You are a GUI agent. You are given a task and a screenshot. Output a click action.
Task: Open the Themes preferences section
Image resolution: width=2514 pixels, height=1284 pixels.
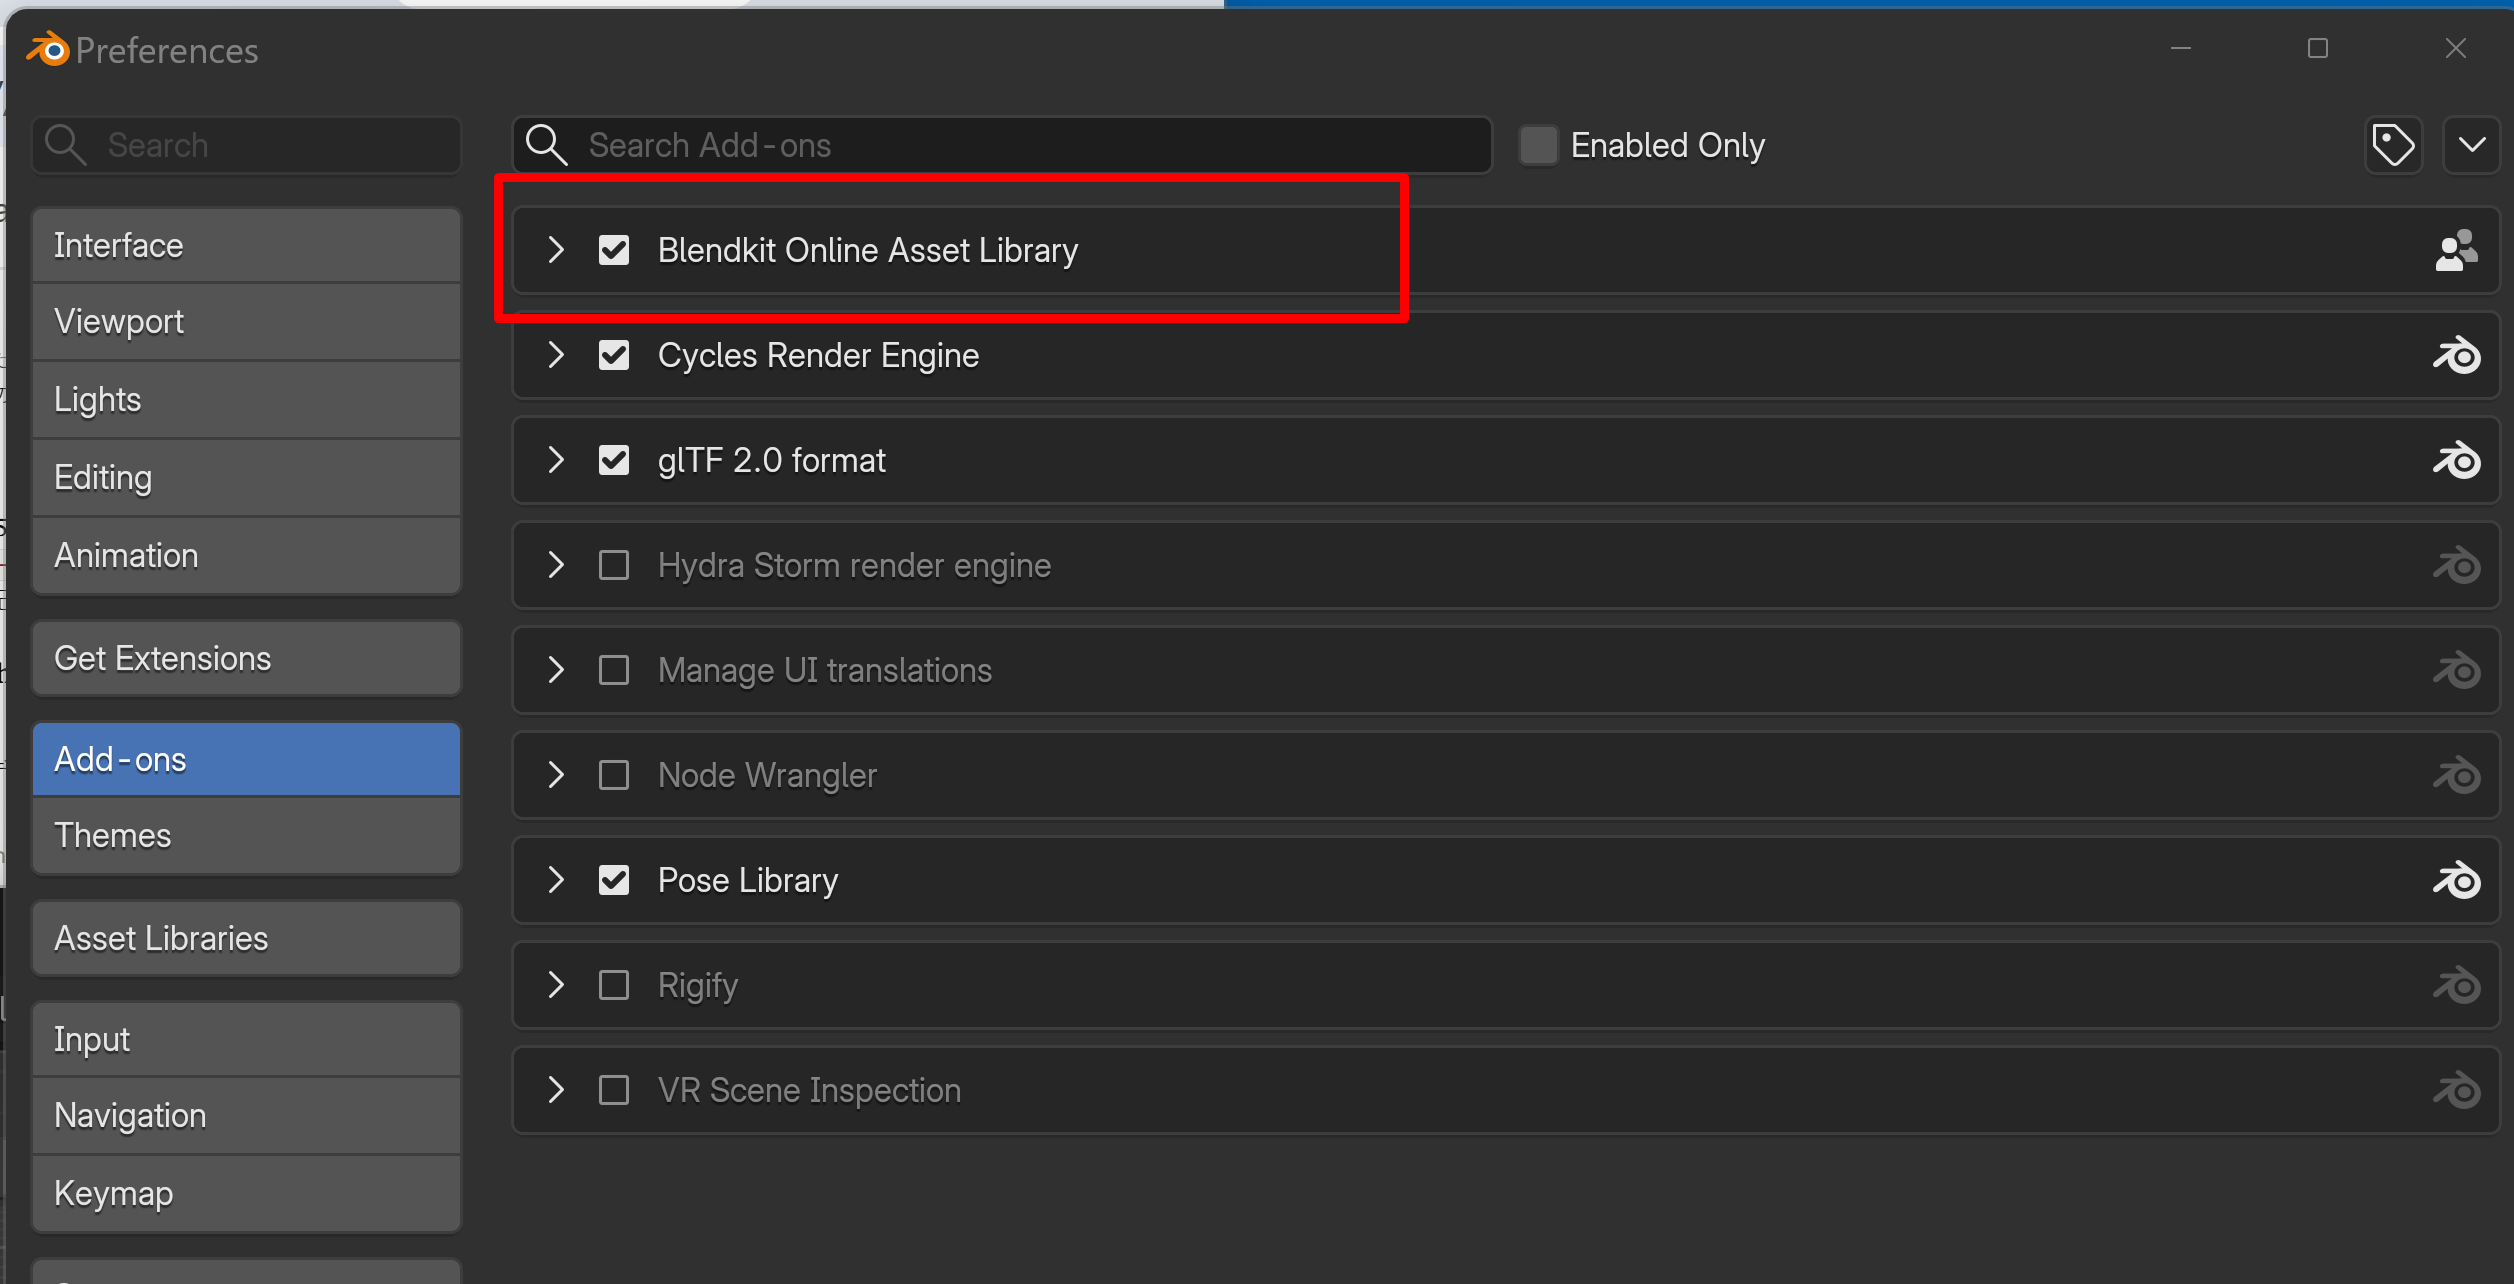(246, 836)
